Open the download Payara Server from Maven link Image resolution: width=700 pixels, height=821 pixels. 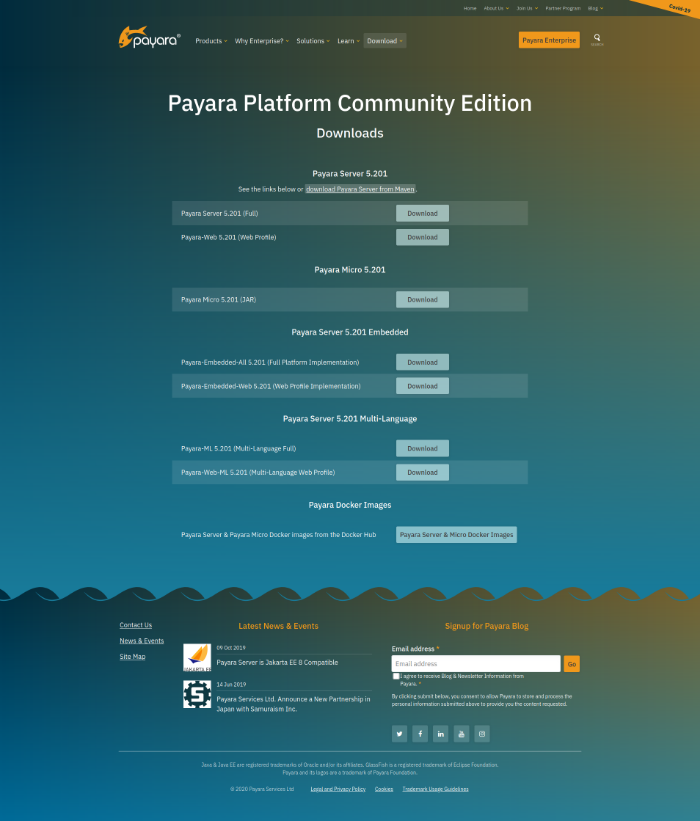pyautogui.click(x=360, y=189)
